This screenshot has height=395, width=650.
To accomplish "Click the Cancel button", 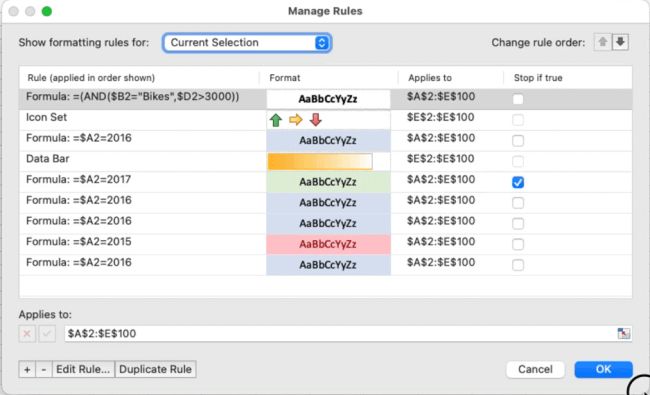I will (x=535, y=369).
